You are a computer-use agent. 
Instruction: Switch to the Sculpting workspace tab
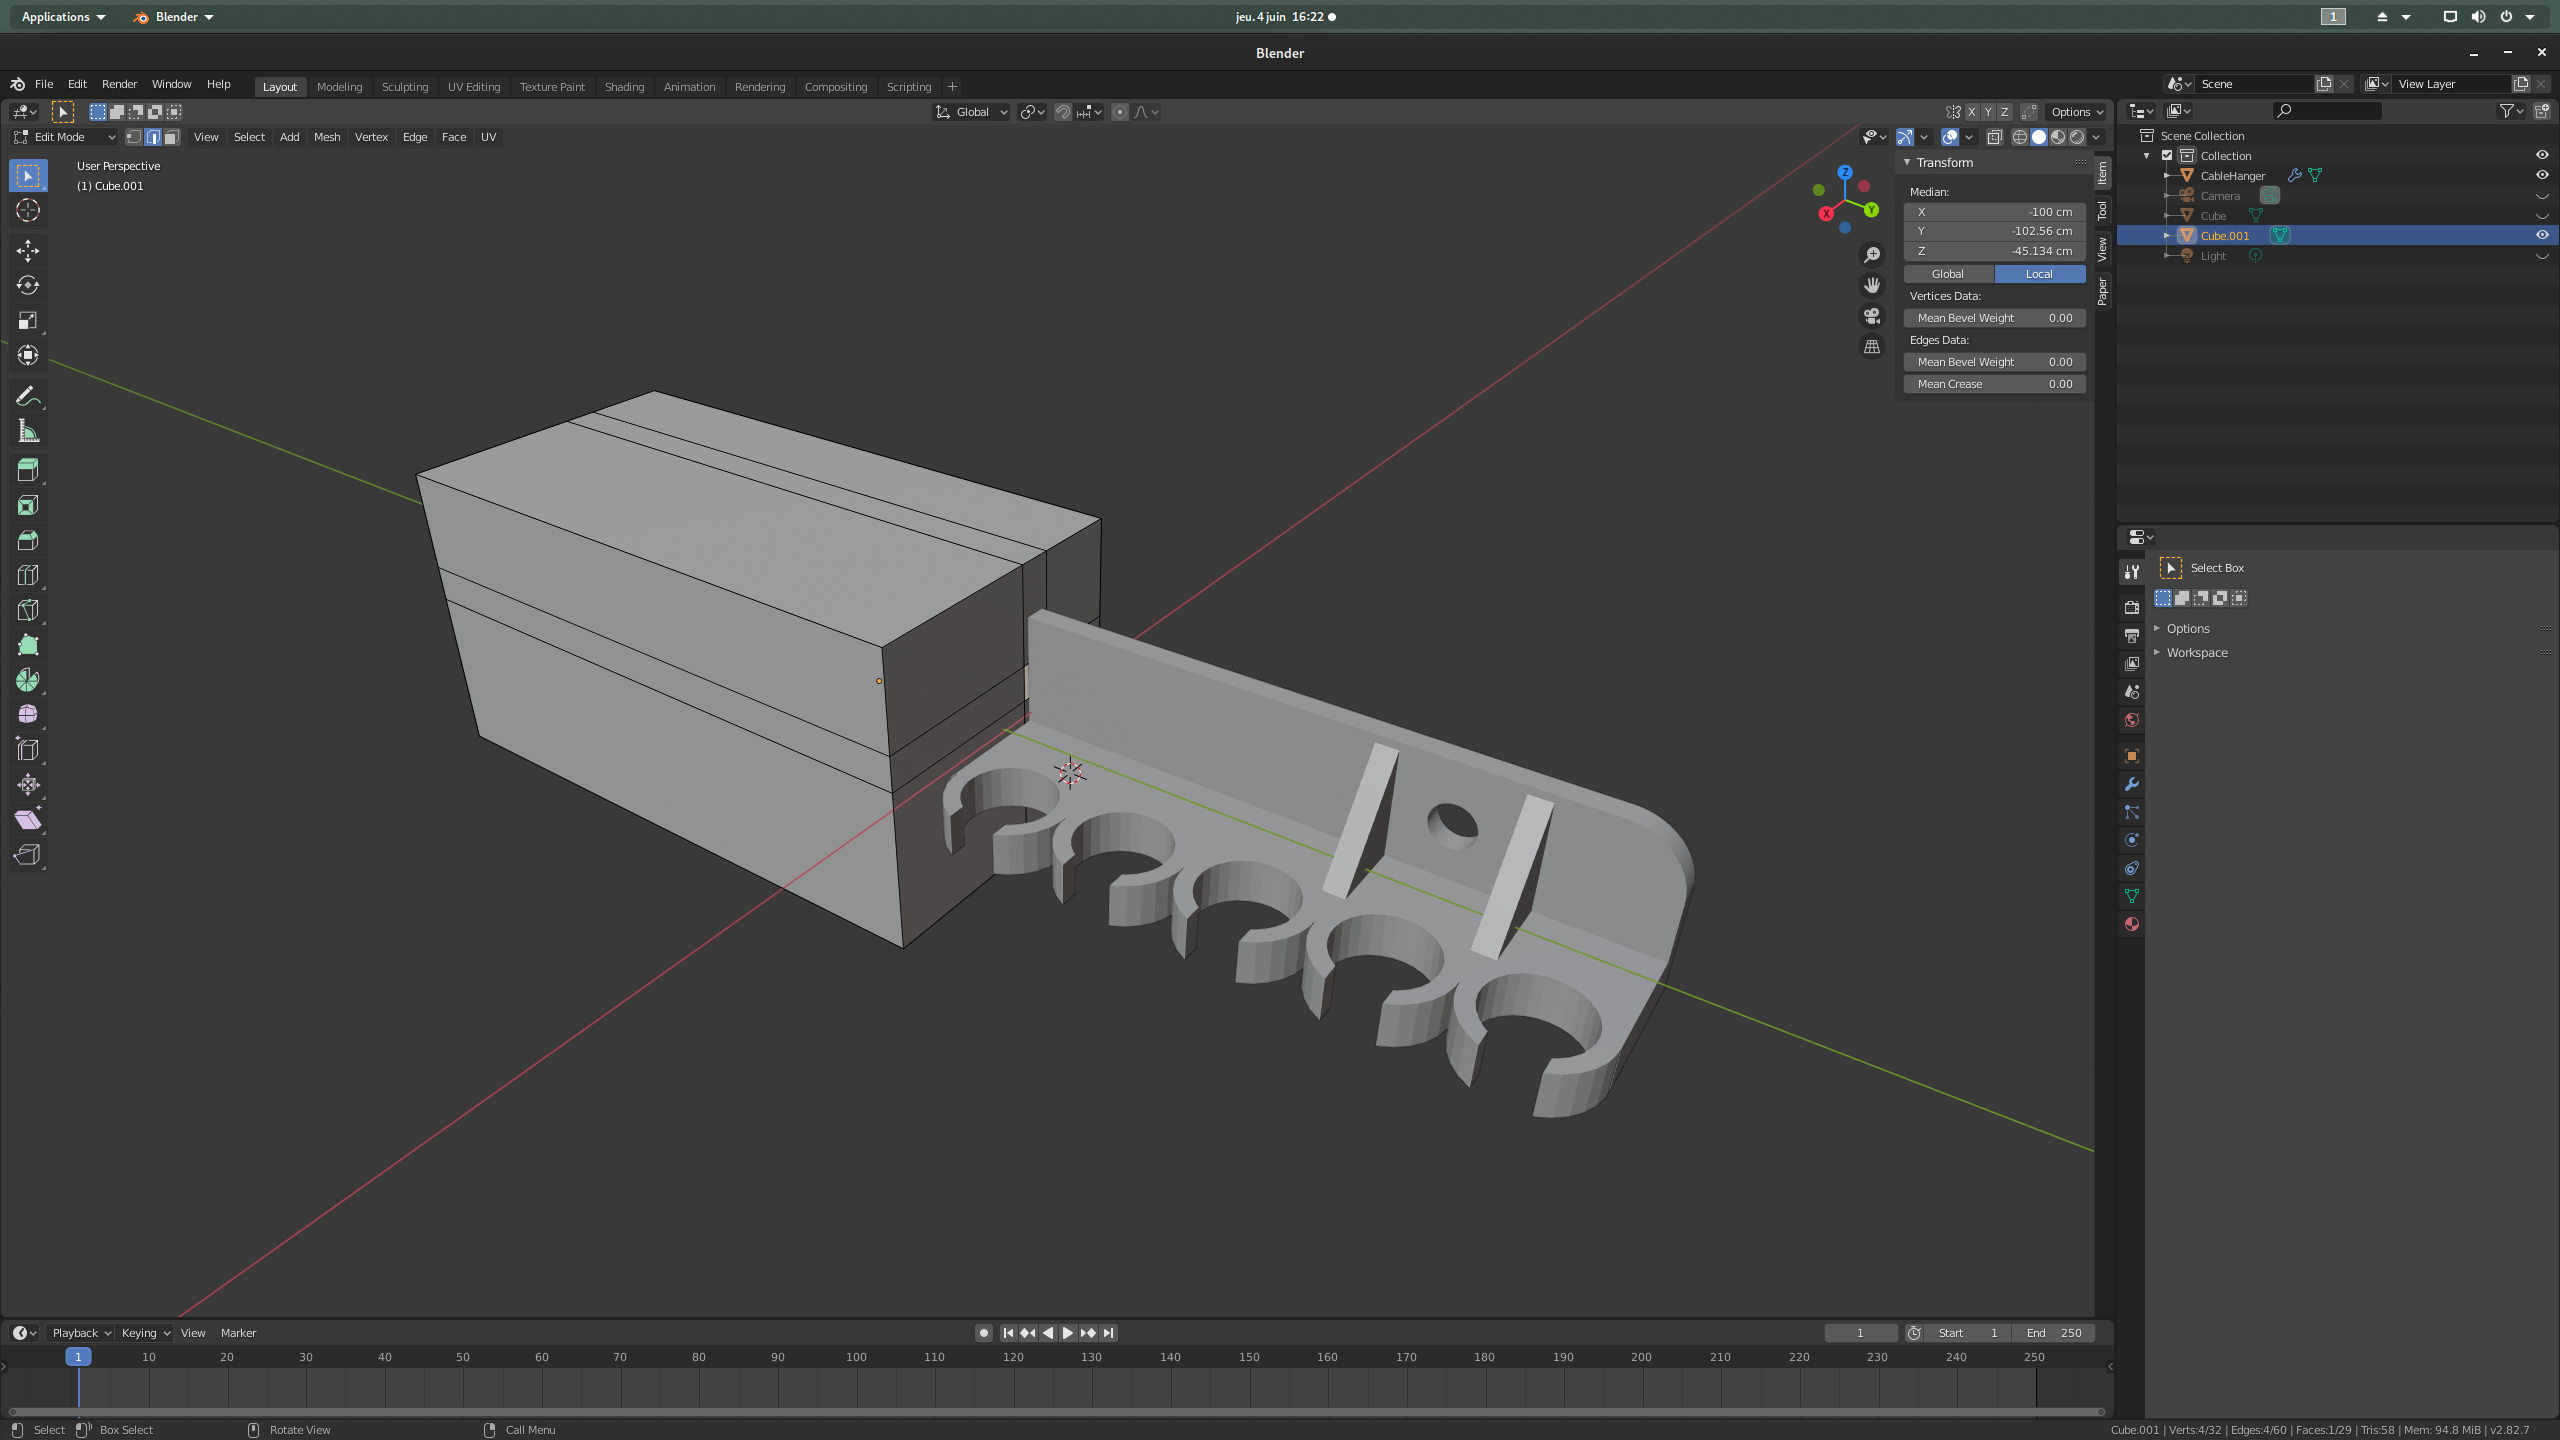click(x=404, y=87)
